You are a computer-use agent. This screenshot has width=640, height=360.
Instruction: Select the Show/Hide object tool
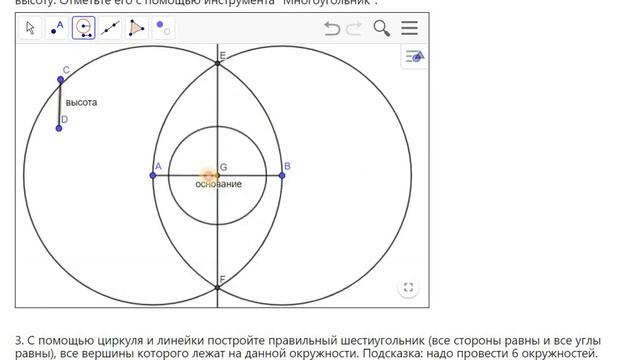[163, 28]
